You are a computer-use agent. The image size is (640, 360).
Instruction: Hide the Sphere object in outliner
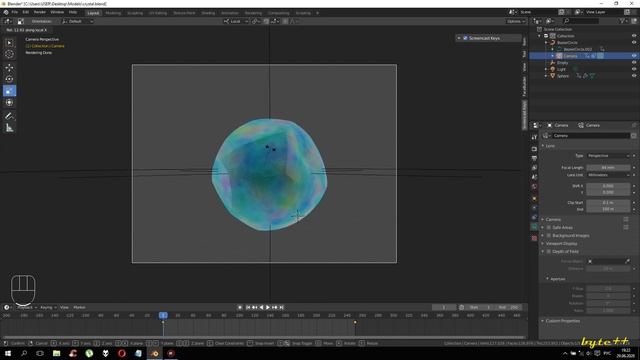click(x=634, y=76)
